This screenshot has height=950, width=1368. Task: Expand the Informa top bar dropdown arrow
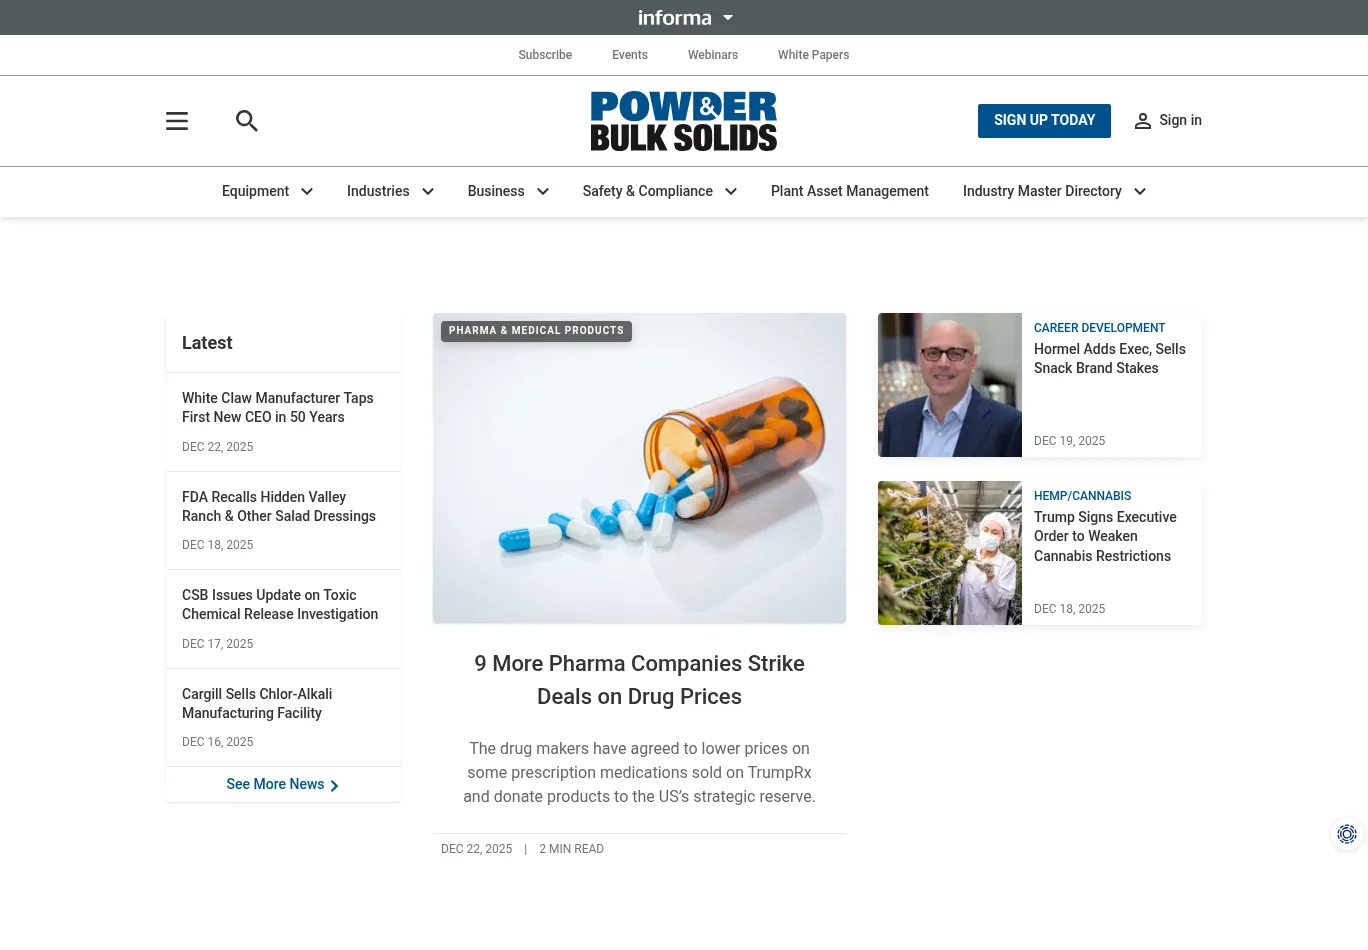pyautogui.click(x=728, y=18)
